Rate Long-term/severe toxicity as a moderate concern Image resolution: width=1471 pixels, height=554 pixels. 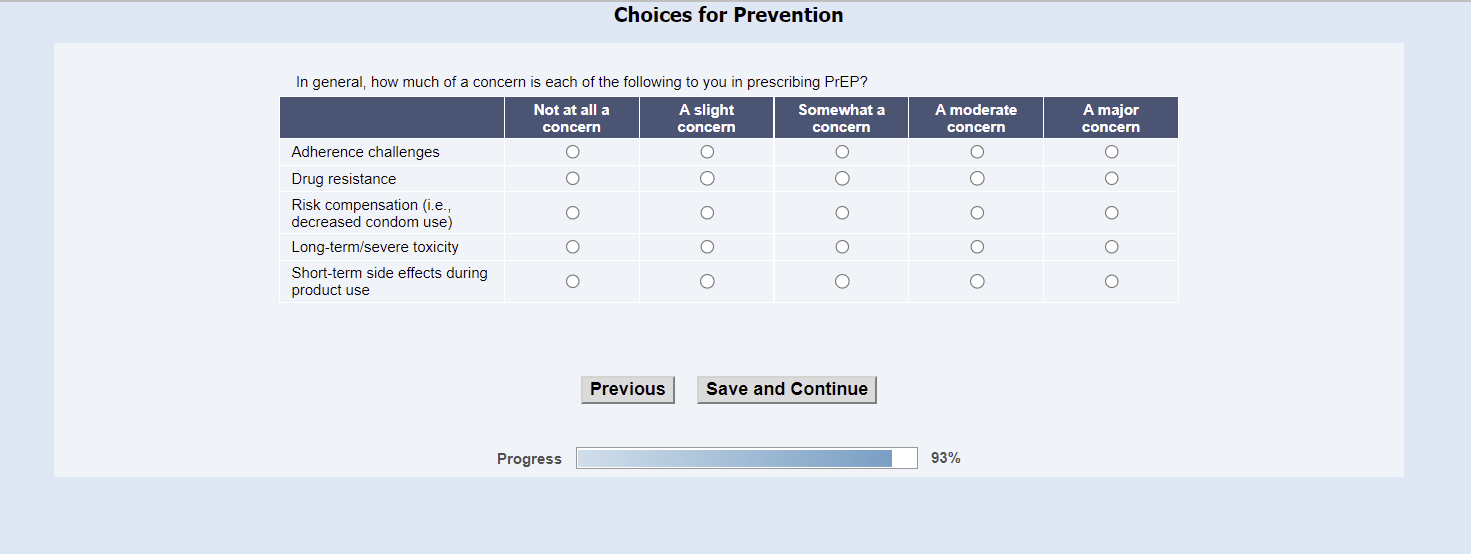click(x=977, y=247)
